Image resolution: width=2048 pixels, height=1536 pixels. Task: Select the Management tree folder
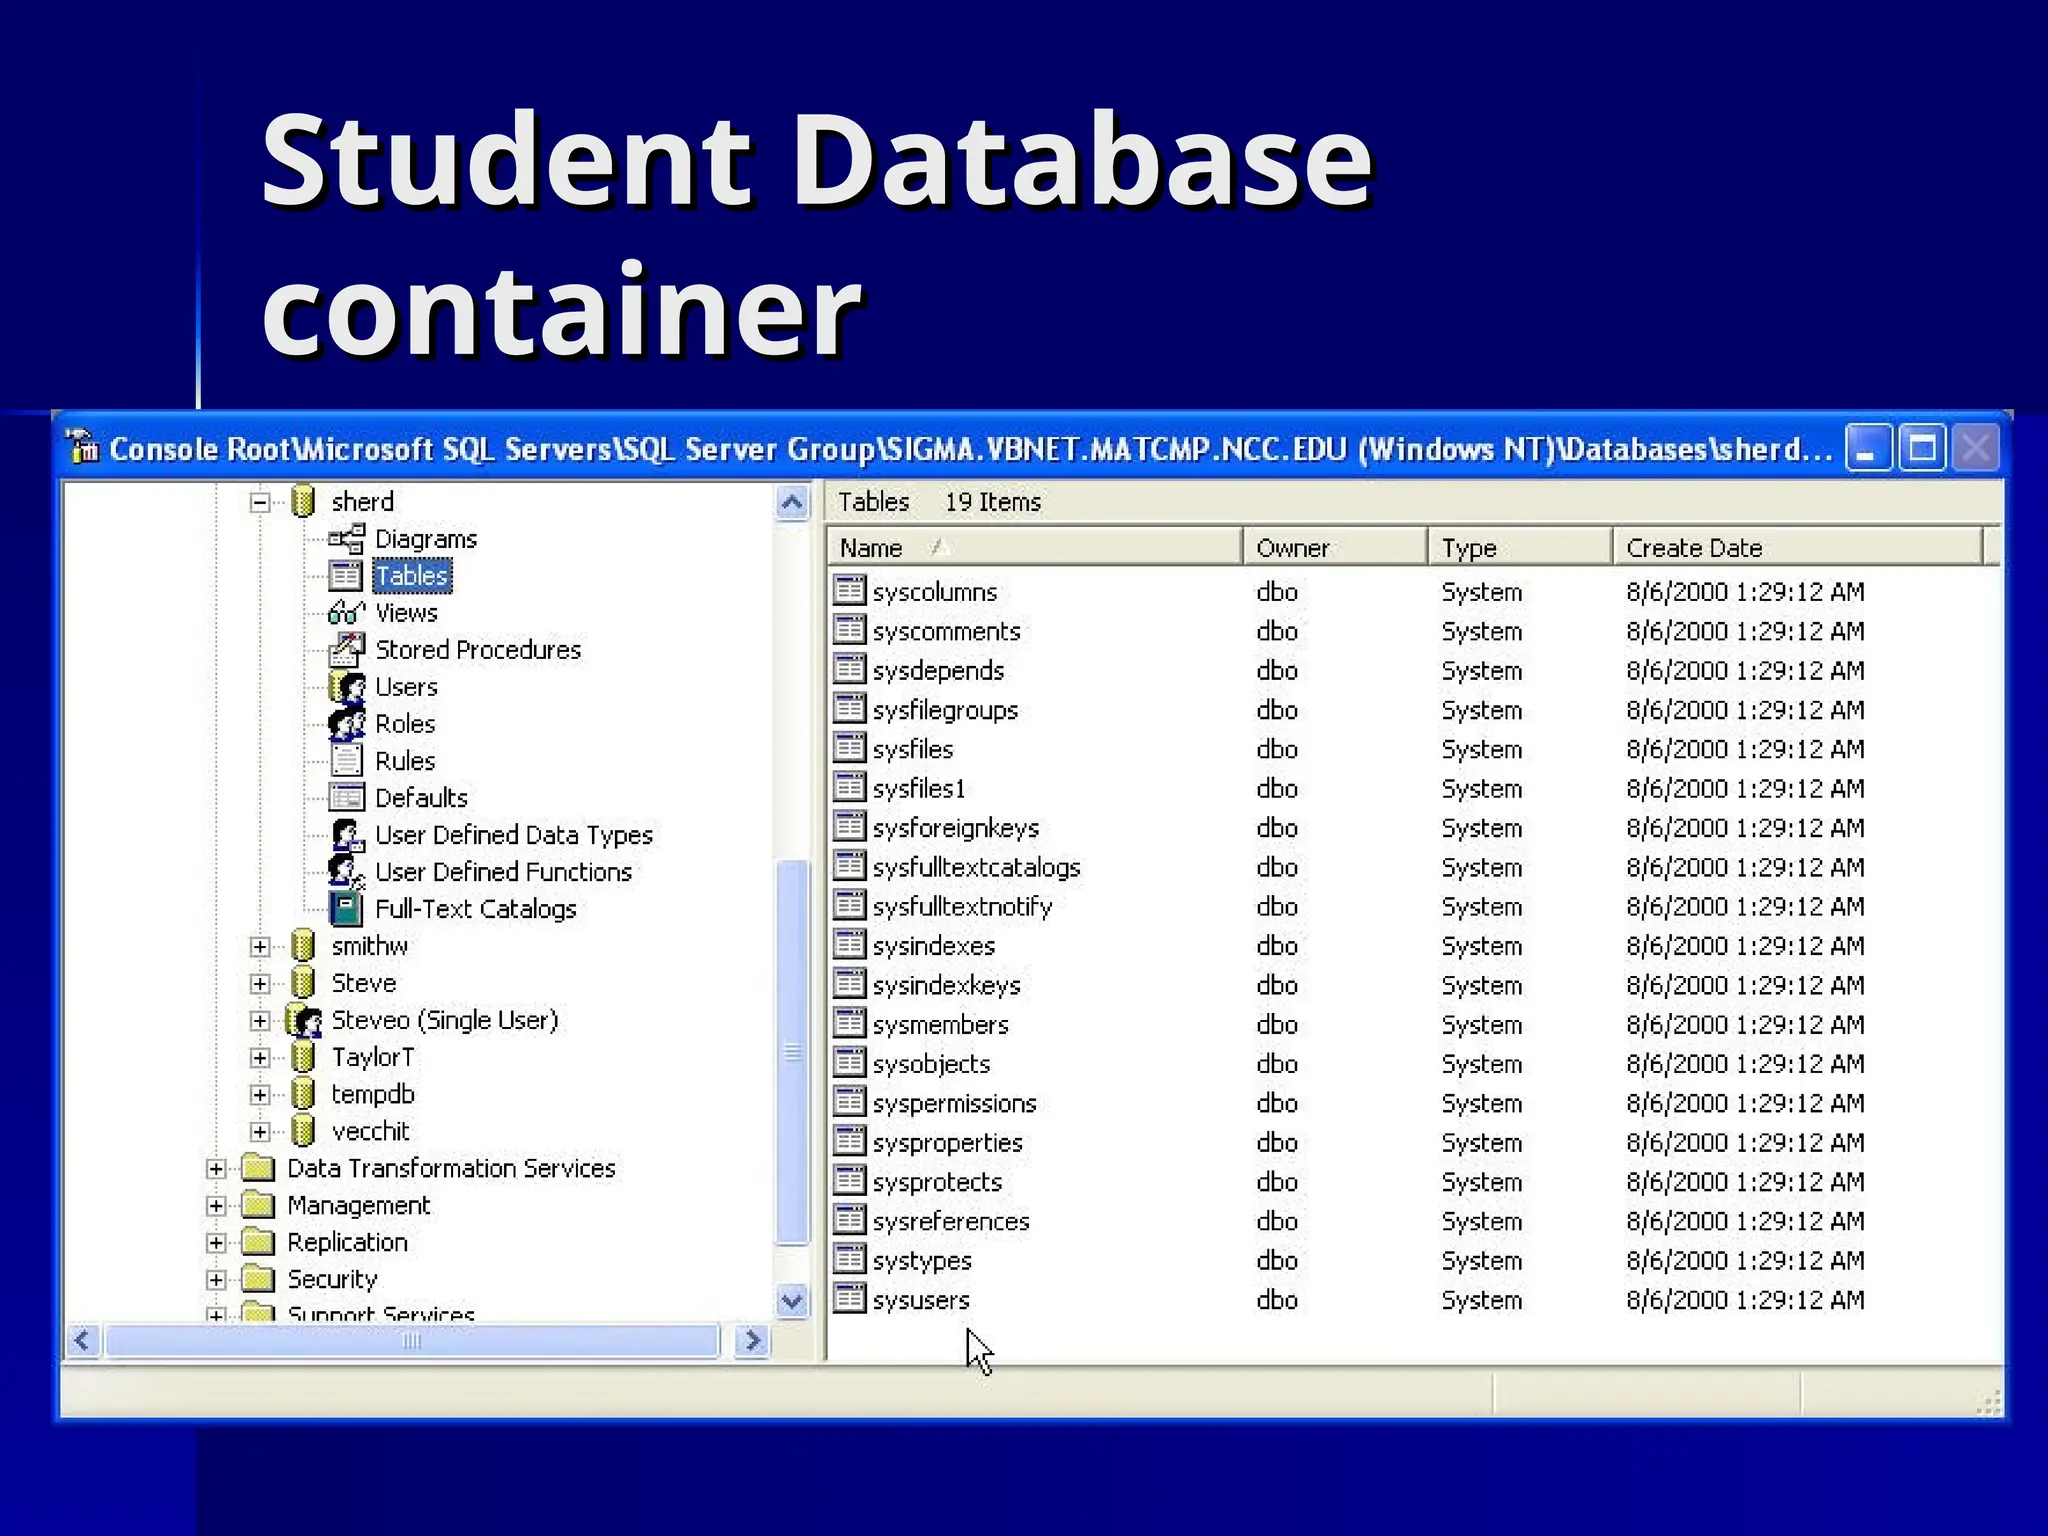pyautogui.click(x=357, y=1205)
